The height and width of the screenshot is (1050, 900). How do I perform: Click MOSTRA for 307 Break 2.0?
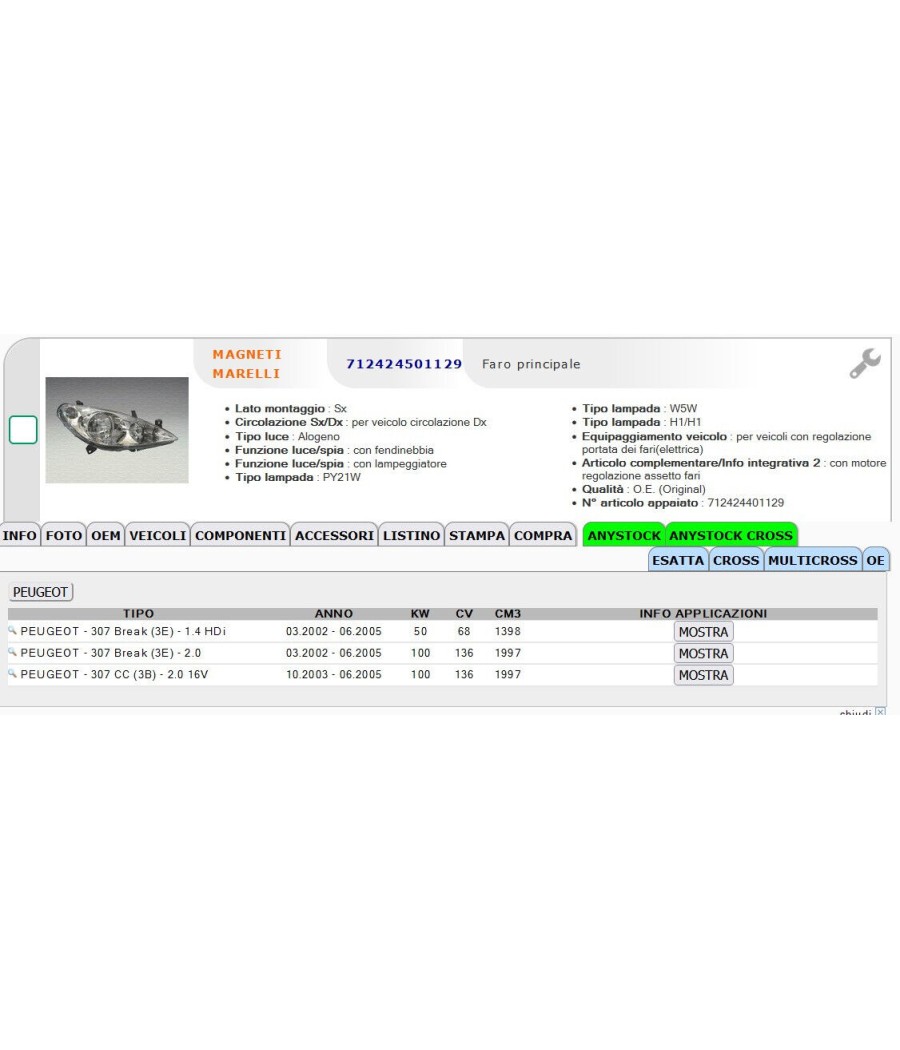[703, 653]
